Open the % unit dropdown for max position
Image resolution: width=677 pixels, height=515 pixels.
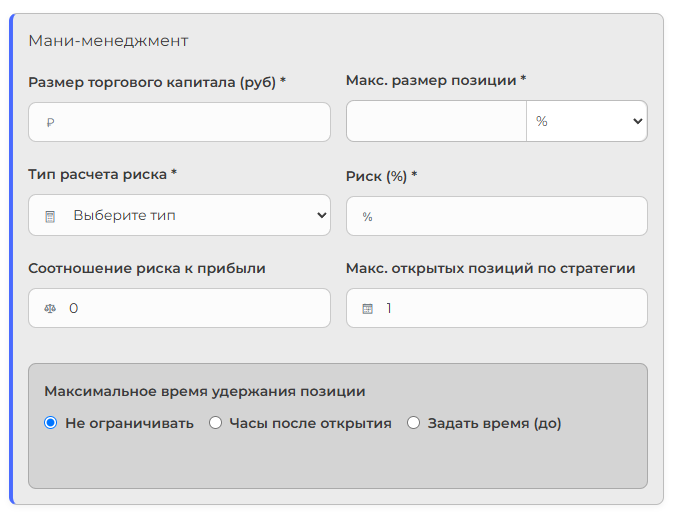(587, 121)
